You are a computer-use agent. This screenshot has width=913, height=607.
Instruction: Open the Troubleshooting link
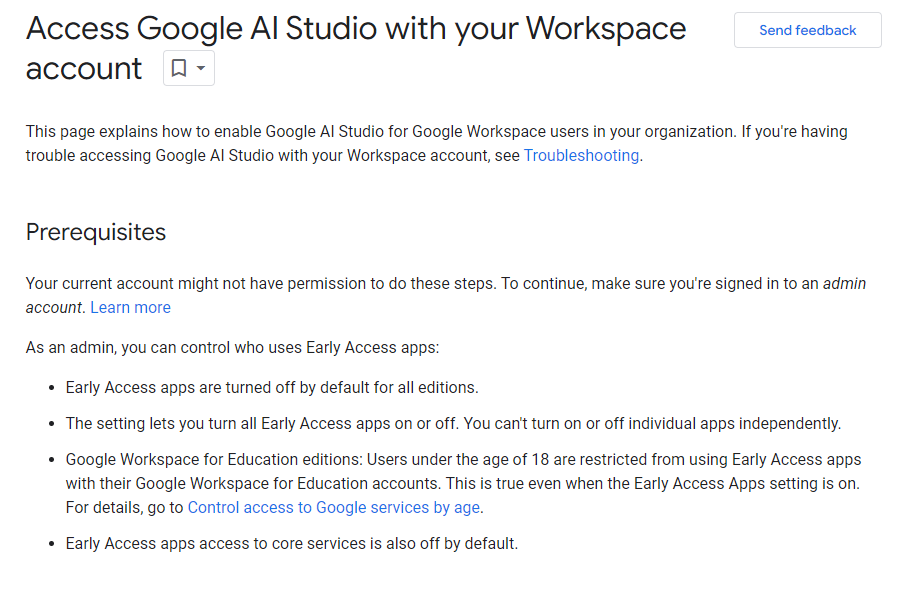click(x=581, y=155)
